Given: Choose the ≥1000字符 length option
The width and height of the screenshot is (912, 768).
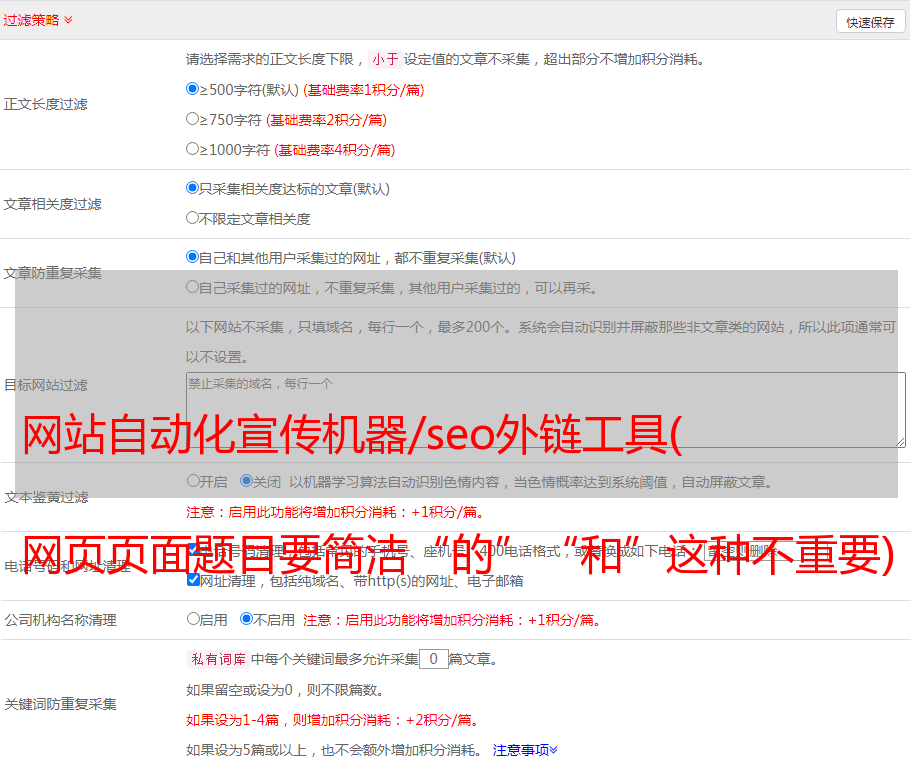Looking at the screenshot, I should pyautogui.click(x=193, y=149).
